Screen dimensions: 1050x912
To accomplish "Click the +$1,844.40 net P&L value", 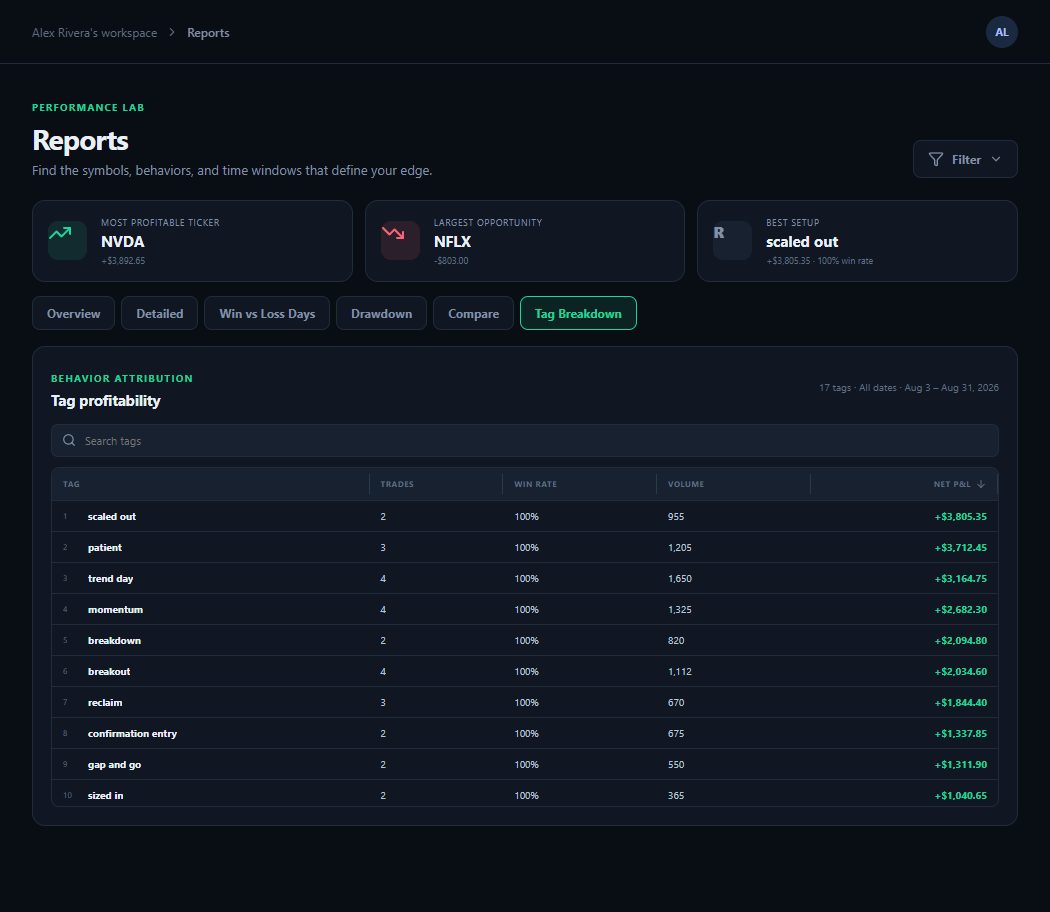I will [960, 702].
